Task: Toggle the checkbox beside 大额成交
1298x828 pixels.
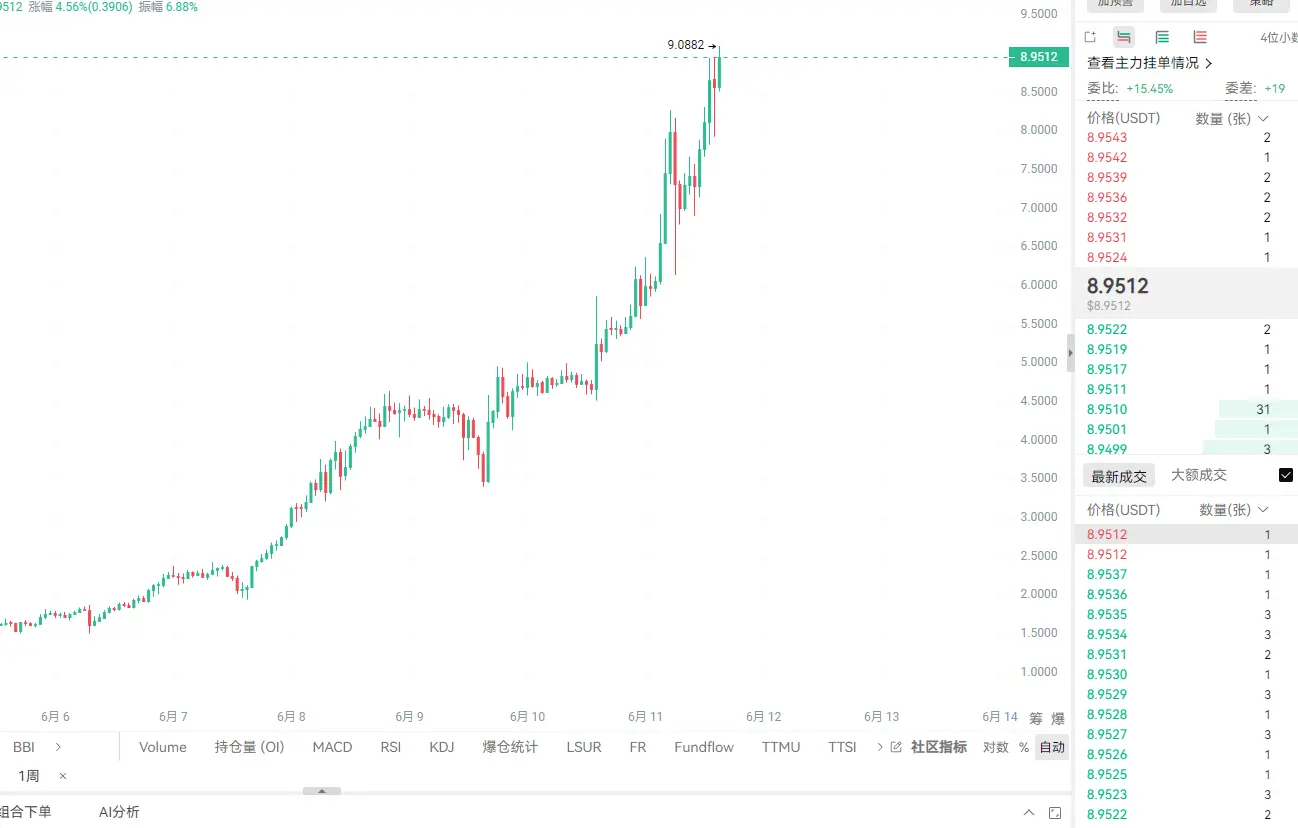Action: pos(1286,475)
